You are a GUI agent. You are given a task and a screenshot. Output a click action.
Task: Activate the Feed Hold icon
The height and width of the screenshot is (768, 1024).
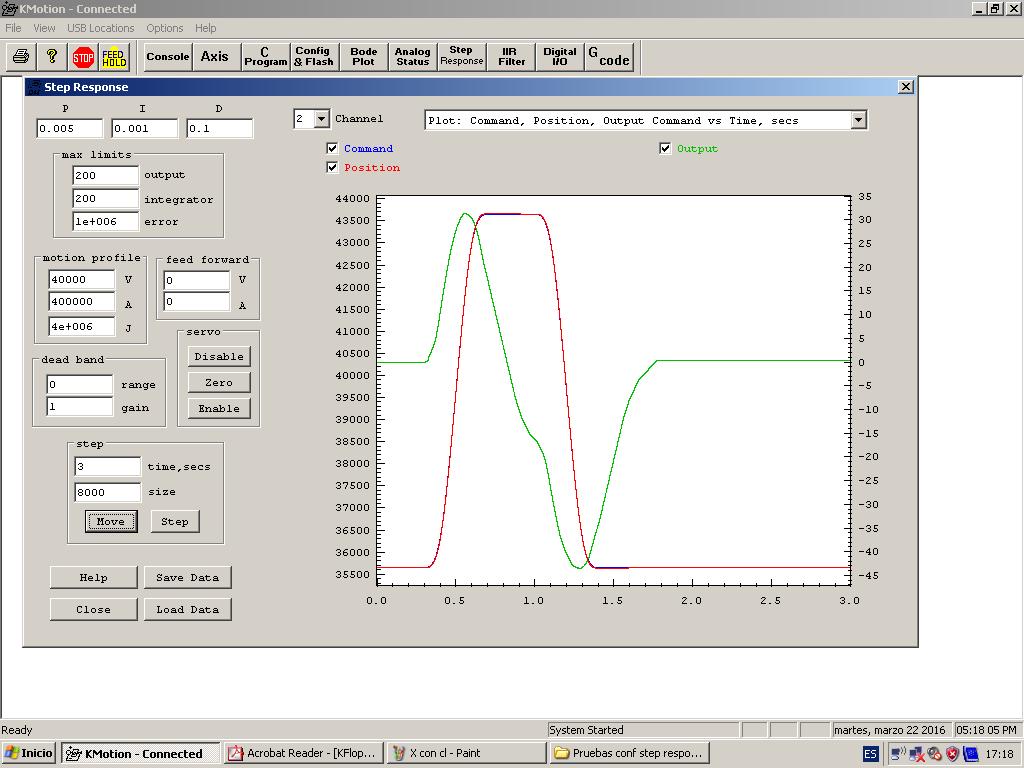pyautogui.click(x=114, y=57)
